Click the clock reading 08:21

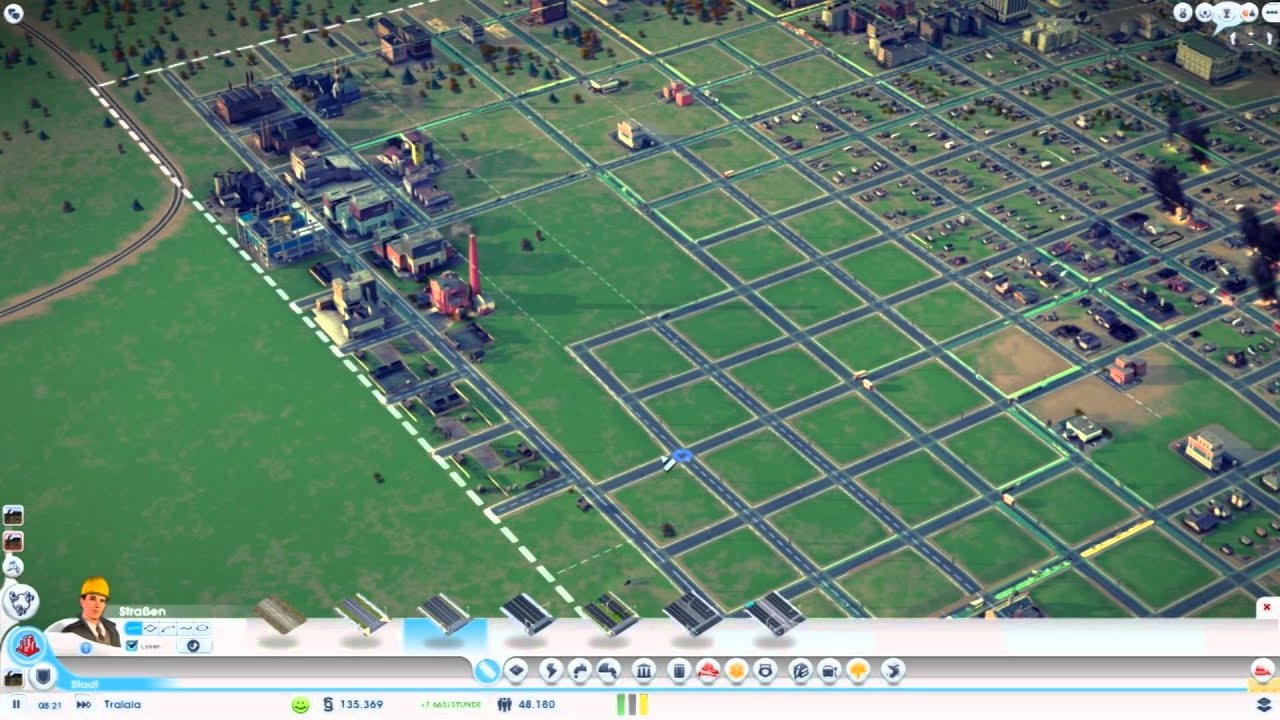tap(50, 705)
